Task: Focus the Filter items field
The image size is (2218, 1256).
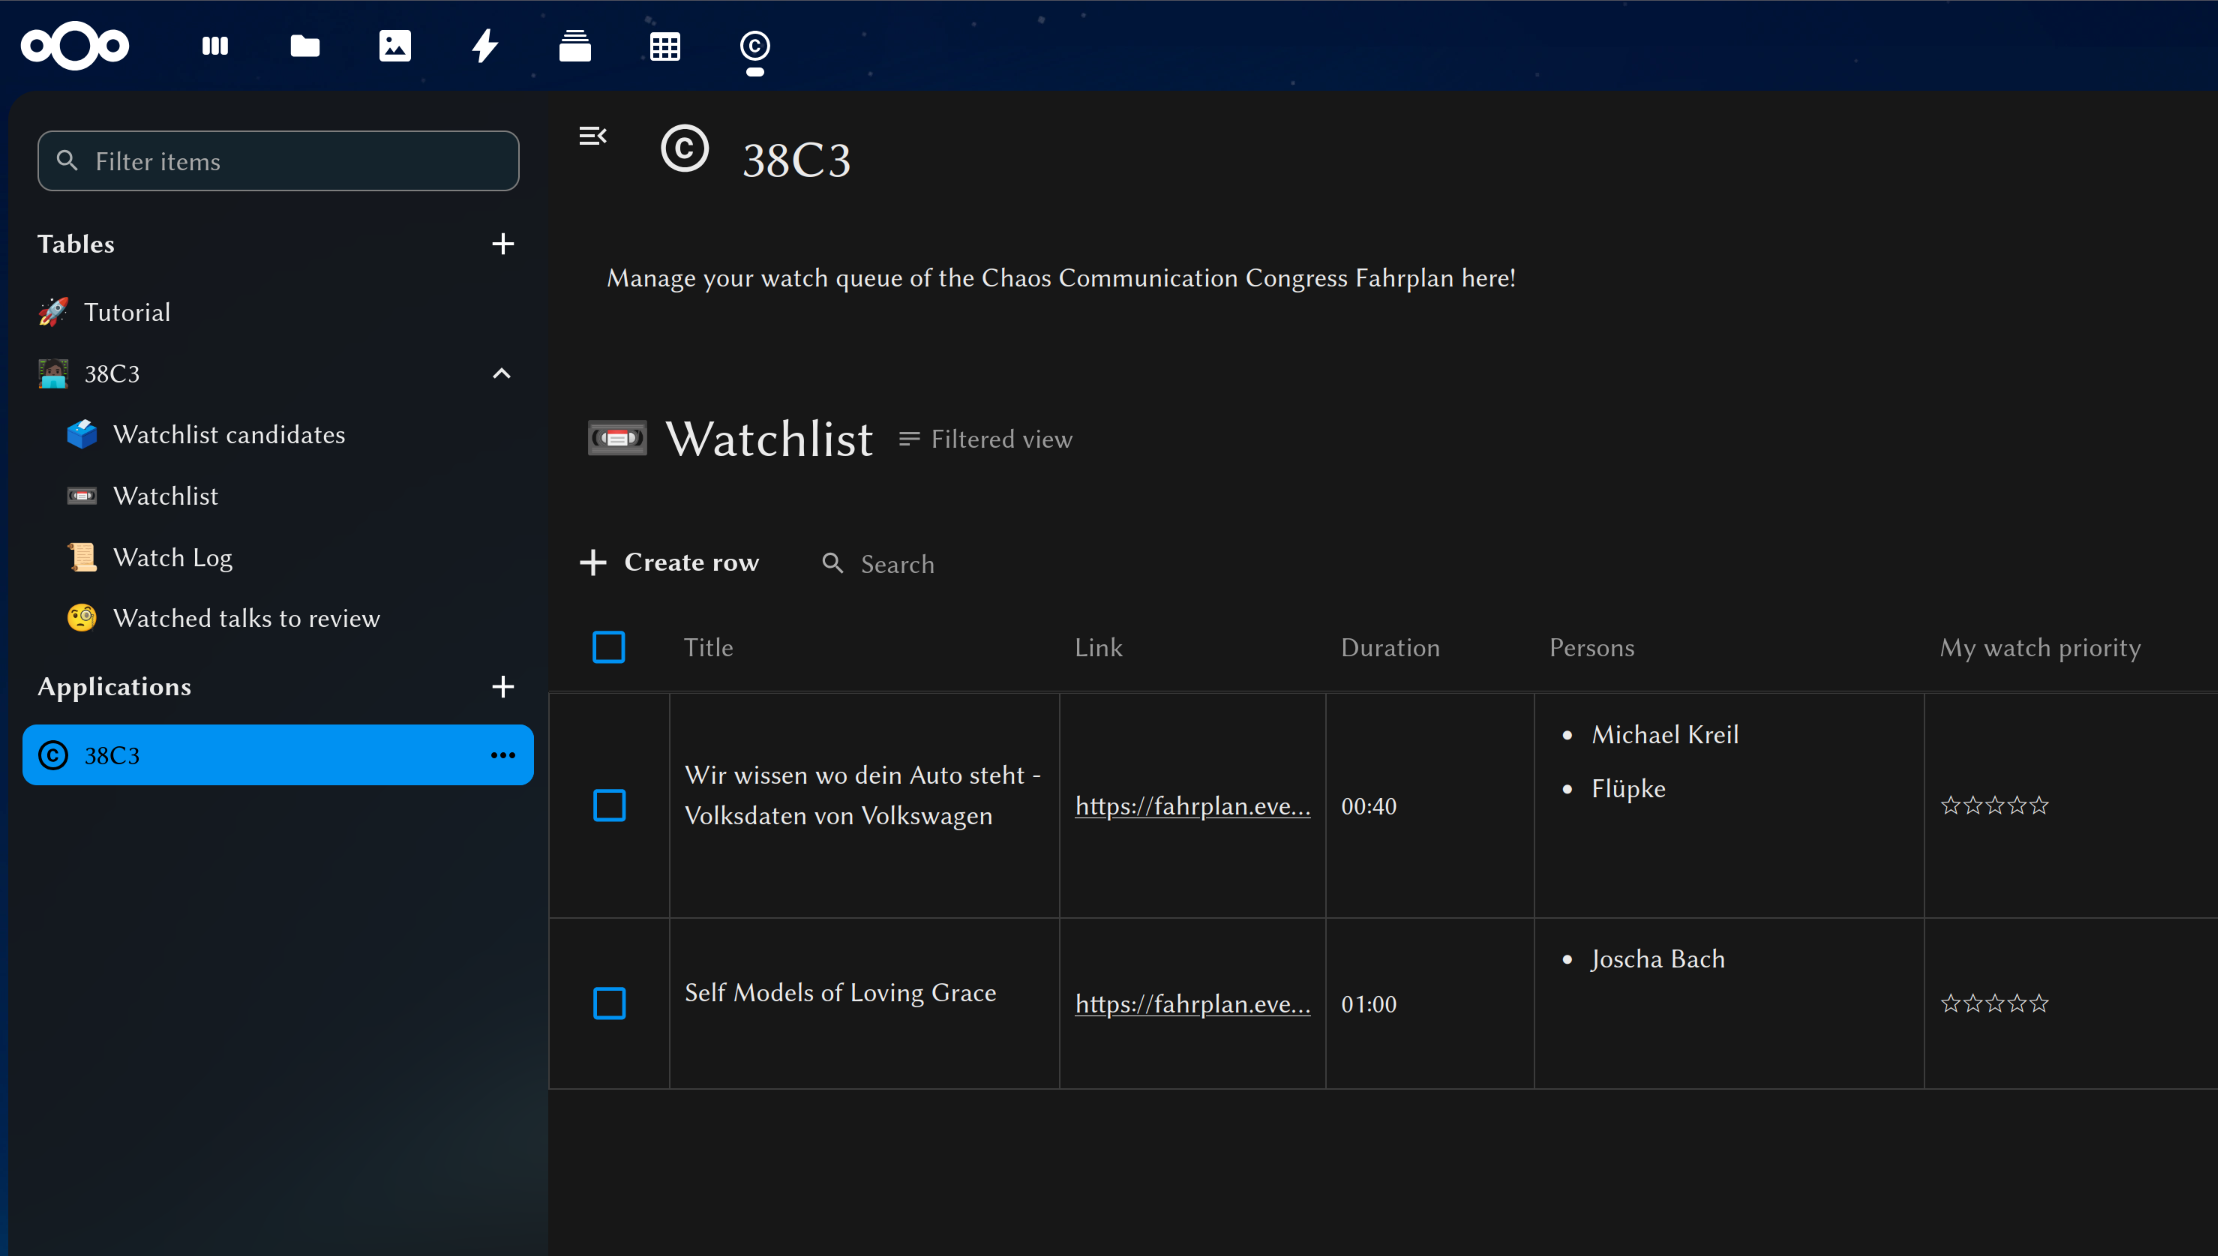Action: point(278,161)
